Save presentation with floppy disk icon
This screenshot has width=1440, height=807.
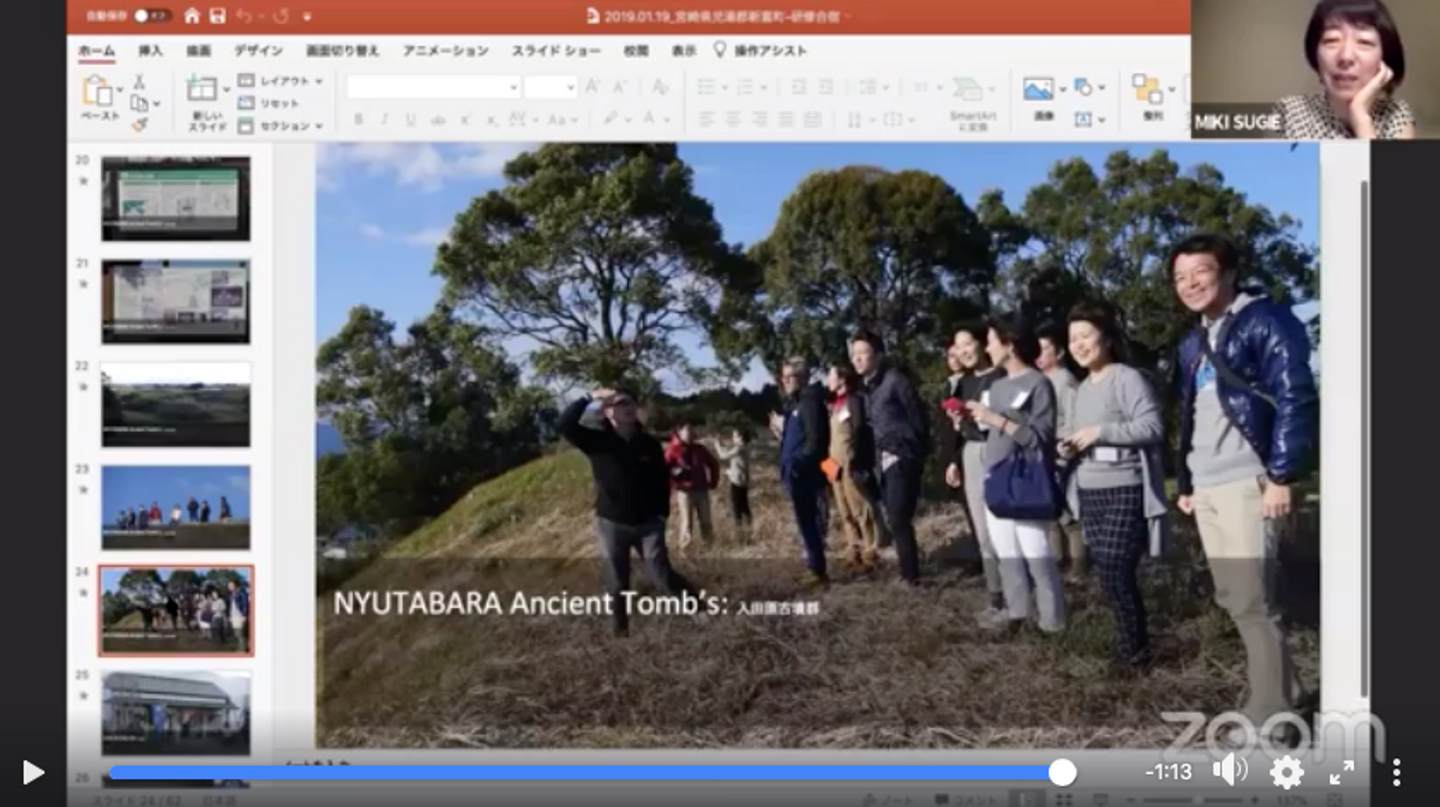click(218, 16)
